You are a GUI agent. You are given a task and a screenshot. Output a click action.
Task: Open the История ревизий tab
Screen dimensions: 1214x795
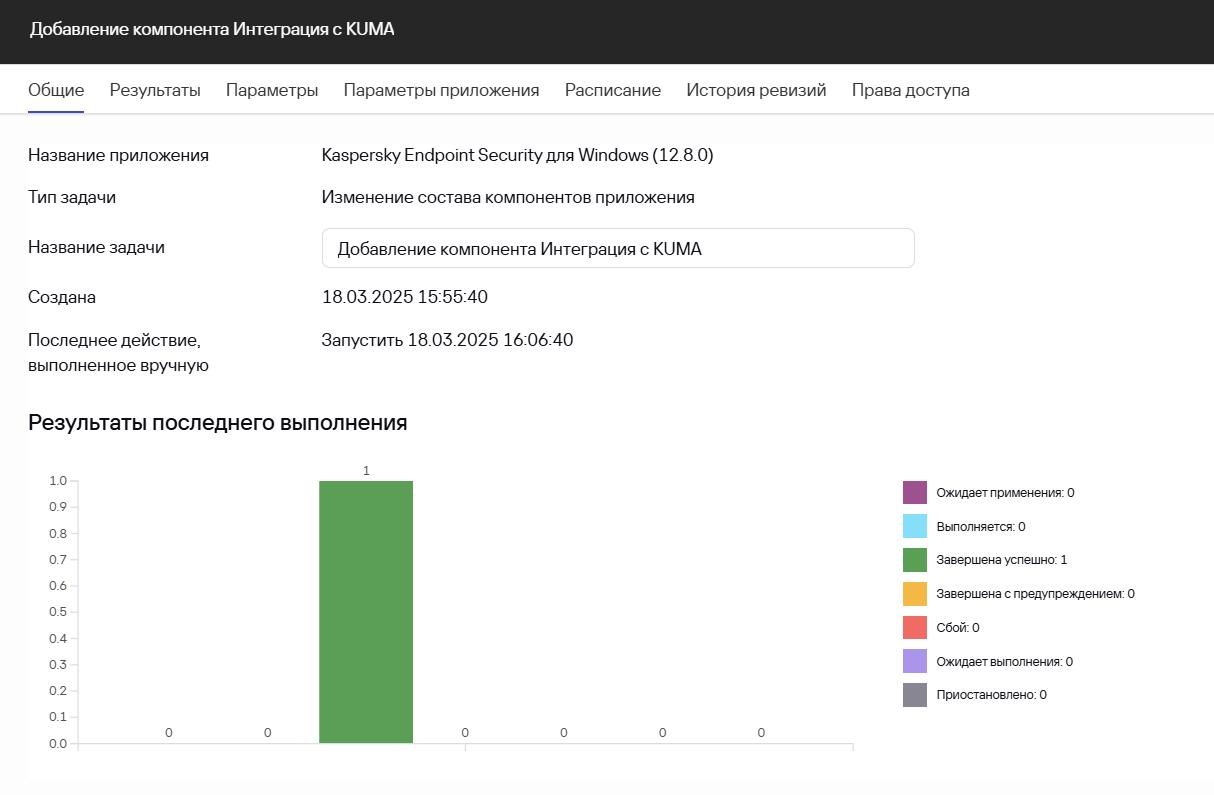756,90
